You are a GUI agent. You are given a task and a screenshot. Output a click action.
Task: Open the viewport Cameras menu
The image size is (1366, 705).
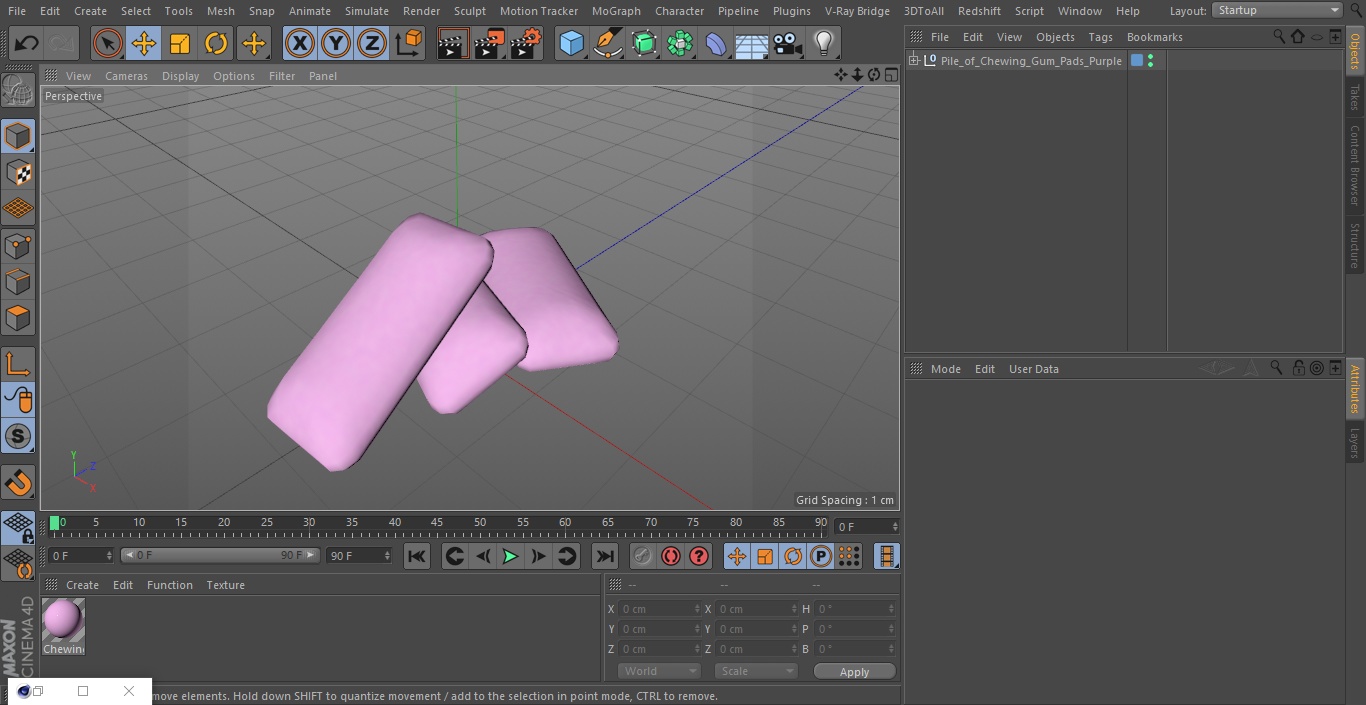(x=126, y=76)
